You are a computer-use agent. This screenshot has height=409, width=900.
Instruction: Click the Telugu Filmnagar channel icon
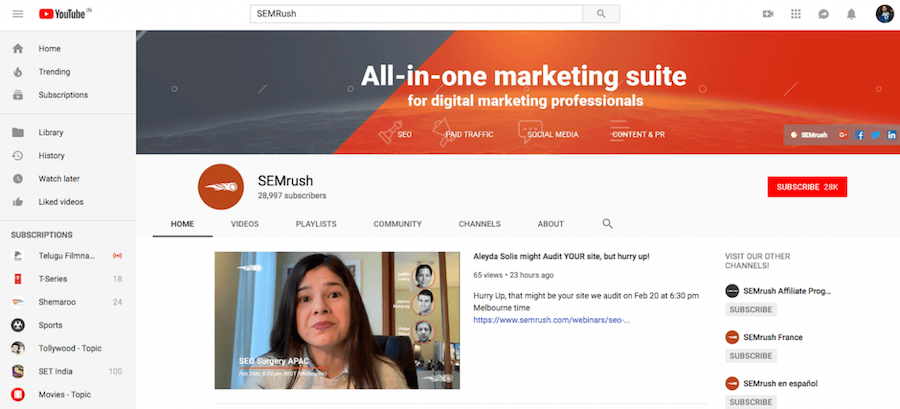coord(18,256)
